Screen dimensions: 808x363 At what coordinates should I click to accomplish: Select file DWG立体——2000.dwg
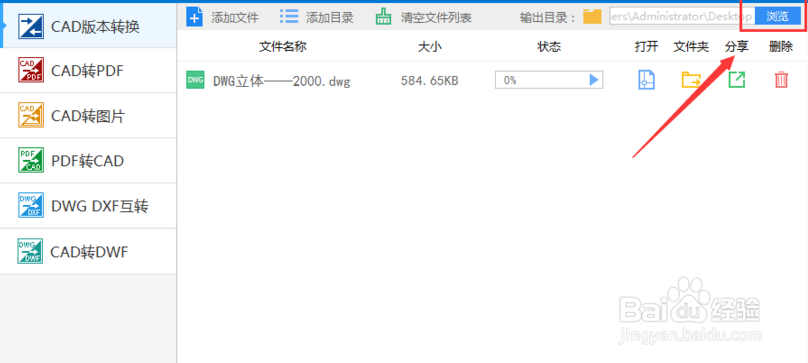tap(282, 81)
